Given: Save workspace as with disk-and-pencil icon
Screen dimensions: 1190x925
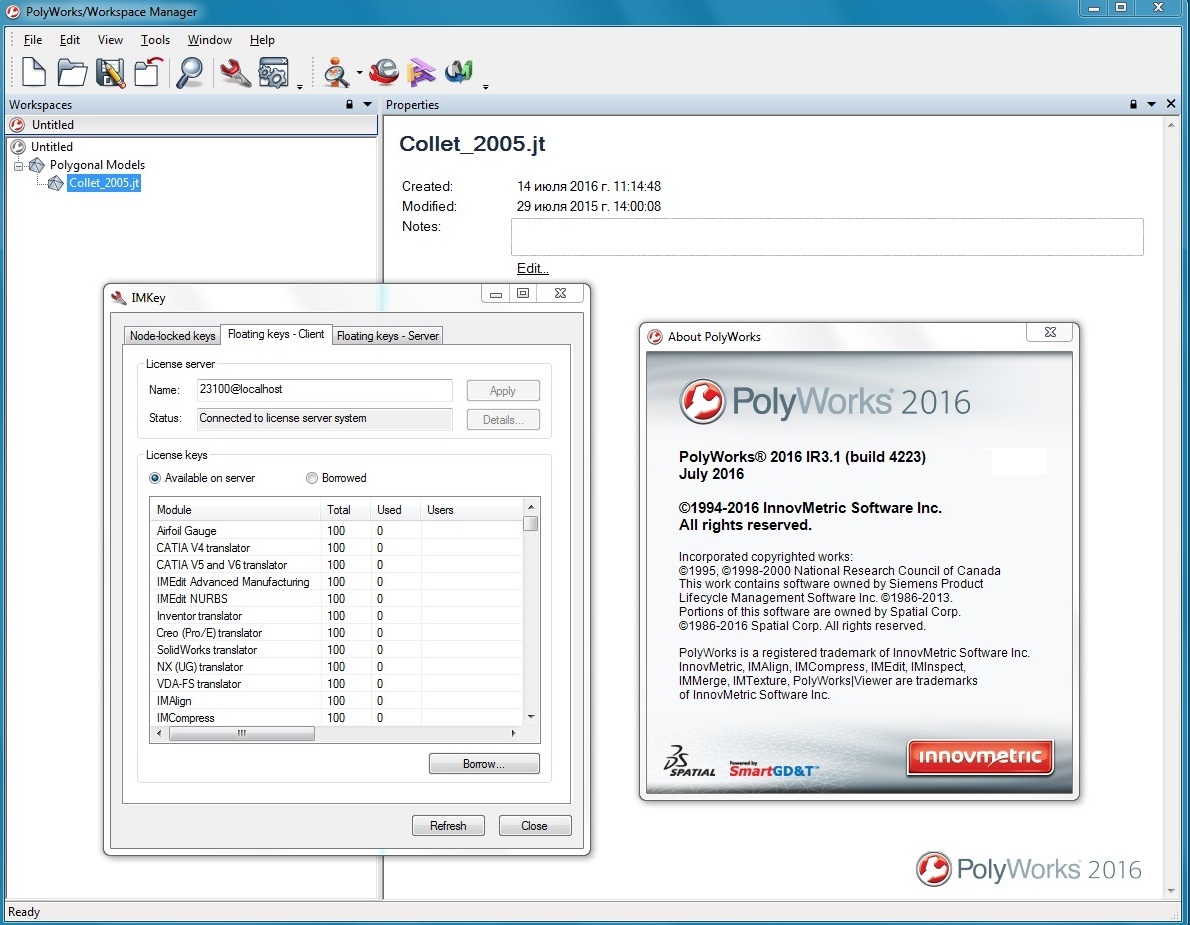Looking at the screenshot, I should 111,73.
